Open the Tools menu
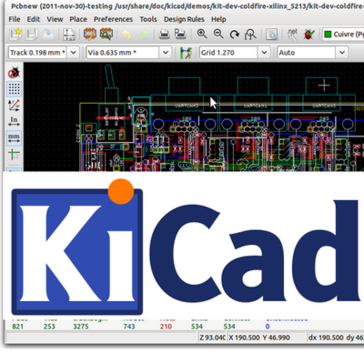Screen dimensions: 364x364 click(x=148, y=19)
